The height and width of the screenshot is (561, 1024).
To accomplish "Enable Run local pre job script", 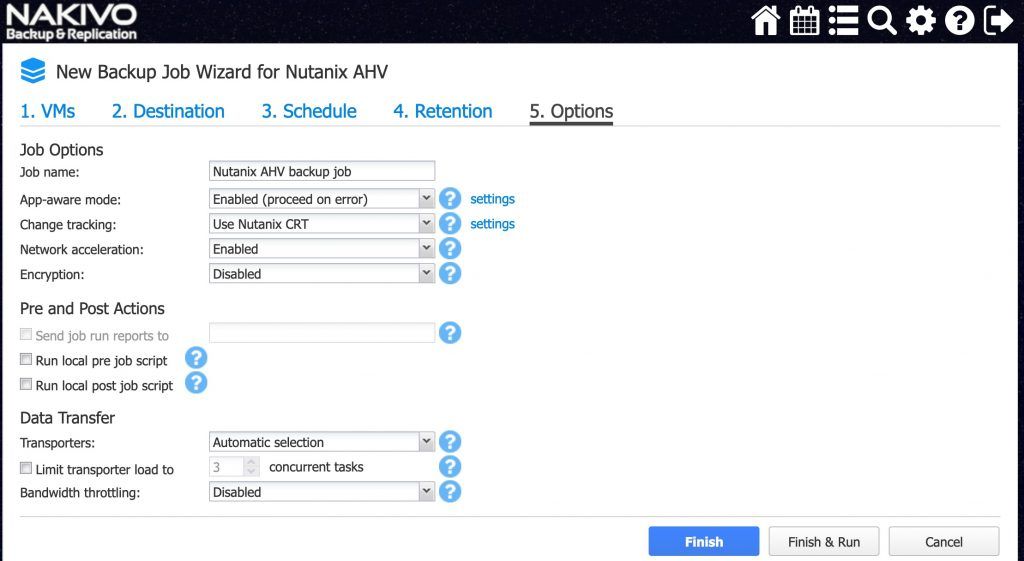I will point(26,359).
